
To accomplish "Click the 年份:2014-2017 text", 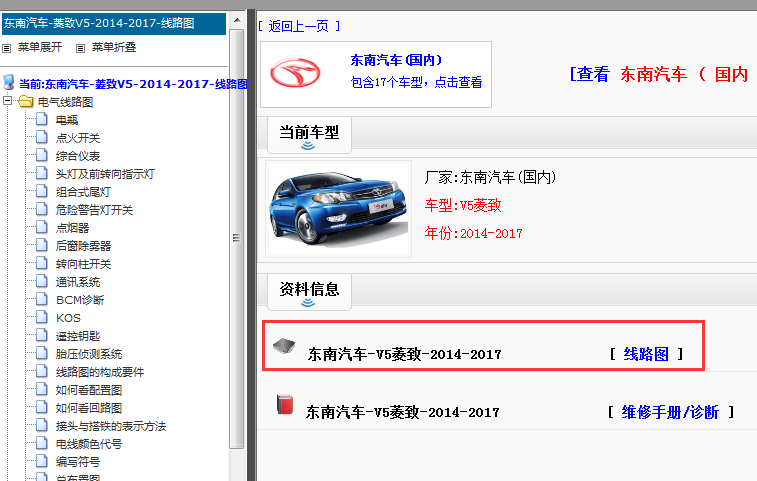I will tap(474, 234).
